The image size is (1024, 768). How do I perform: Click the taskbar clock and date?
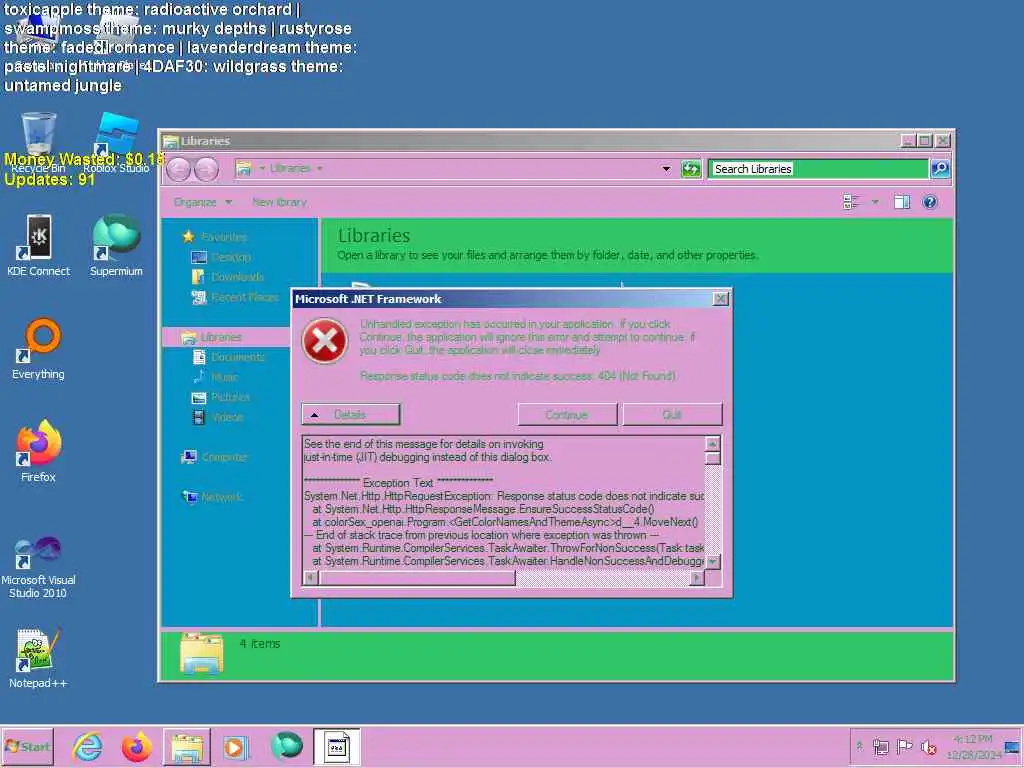(x=973, y=746)
